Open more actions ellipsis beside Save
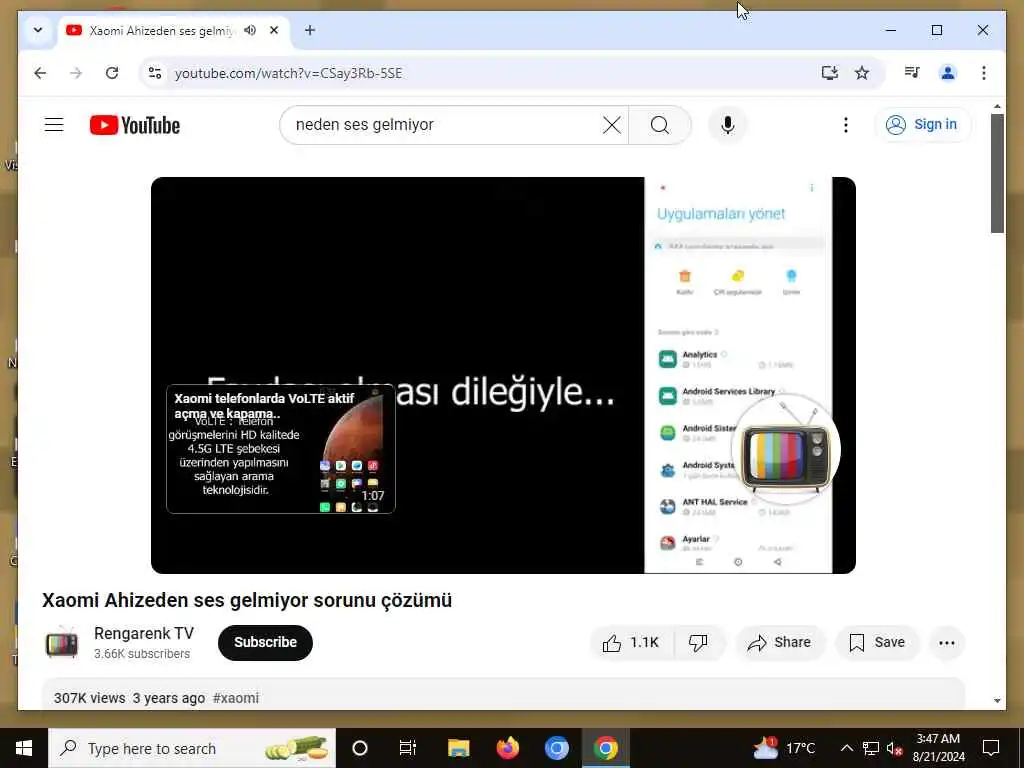The height and width of the screenshot is (768, 1024). click(947, 643)
